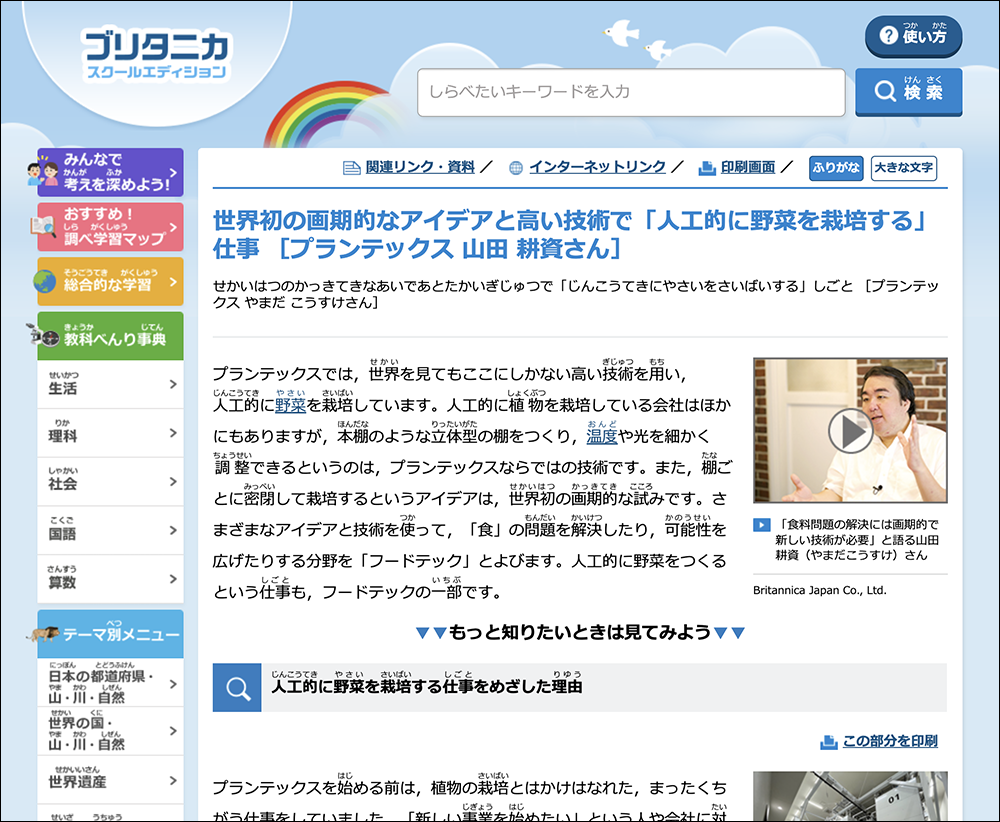Screen dimensions: 1000x822
Task: Click the この部分を印刷 link
Action: [890, 741]
